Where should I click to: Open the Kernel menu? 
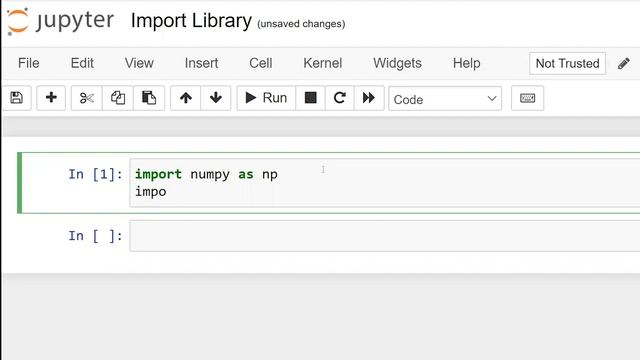pyautogui.click(x=322, y=63)
